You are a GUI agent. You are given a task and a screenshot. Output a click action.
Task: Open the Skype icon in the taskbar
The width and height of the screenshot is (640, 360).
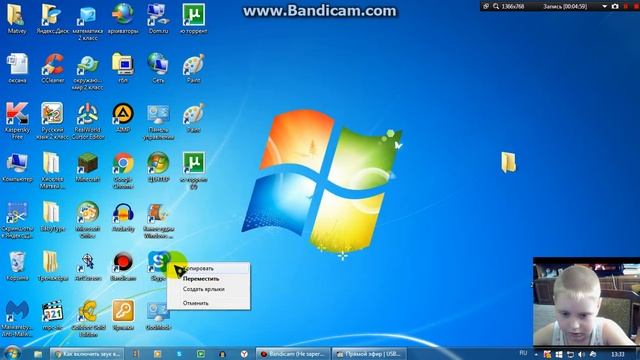point(179,354)
